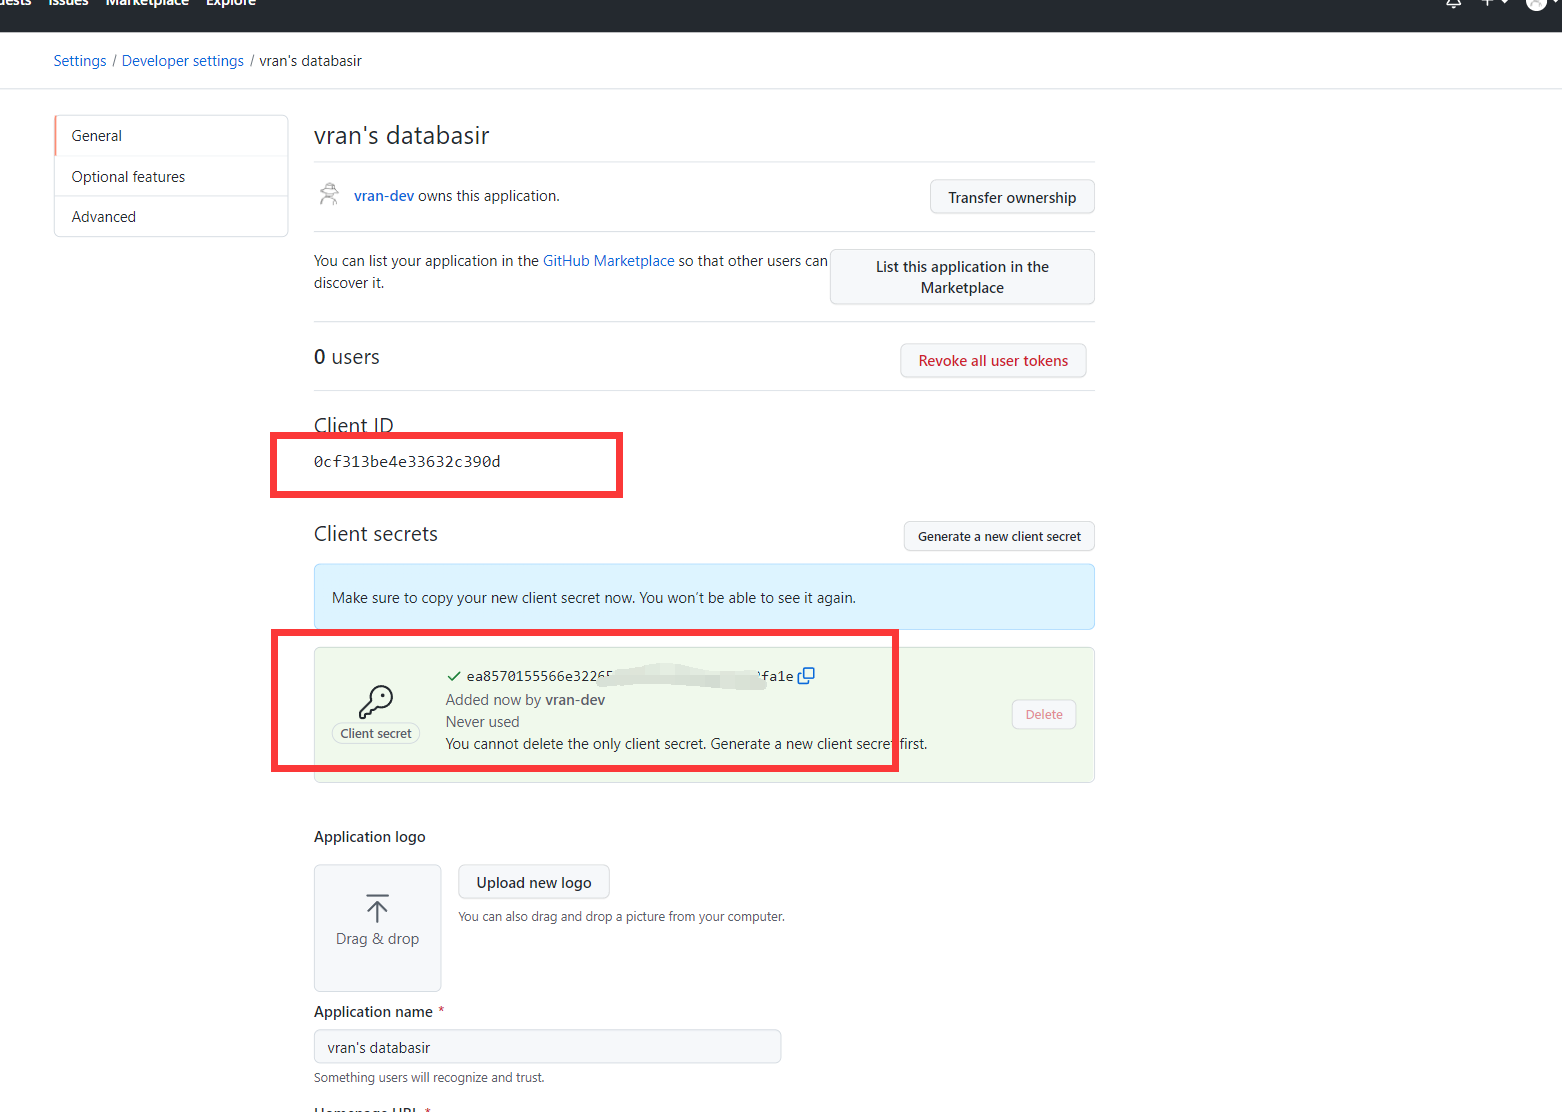Click the Client secret key icon

click(x=376, y=700)
